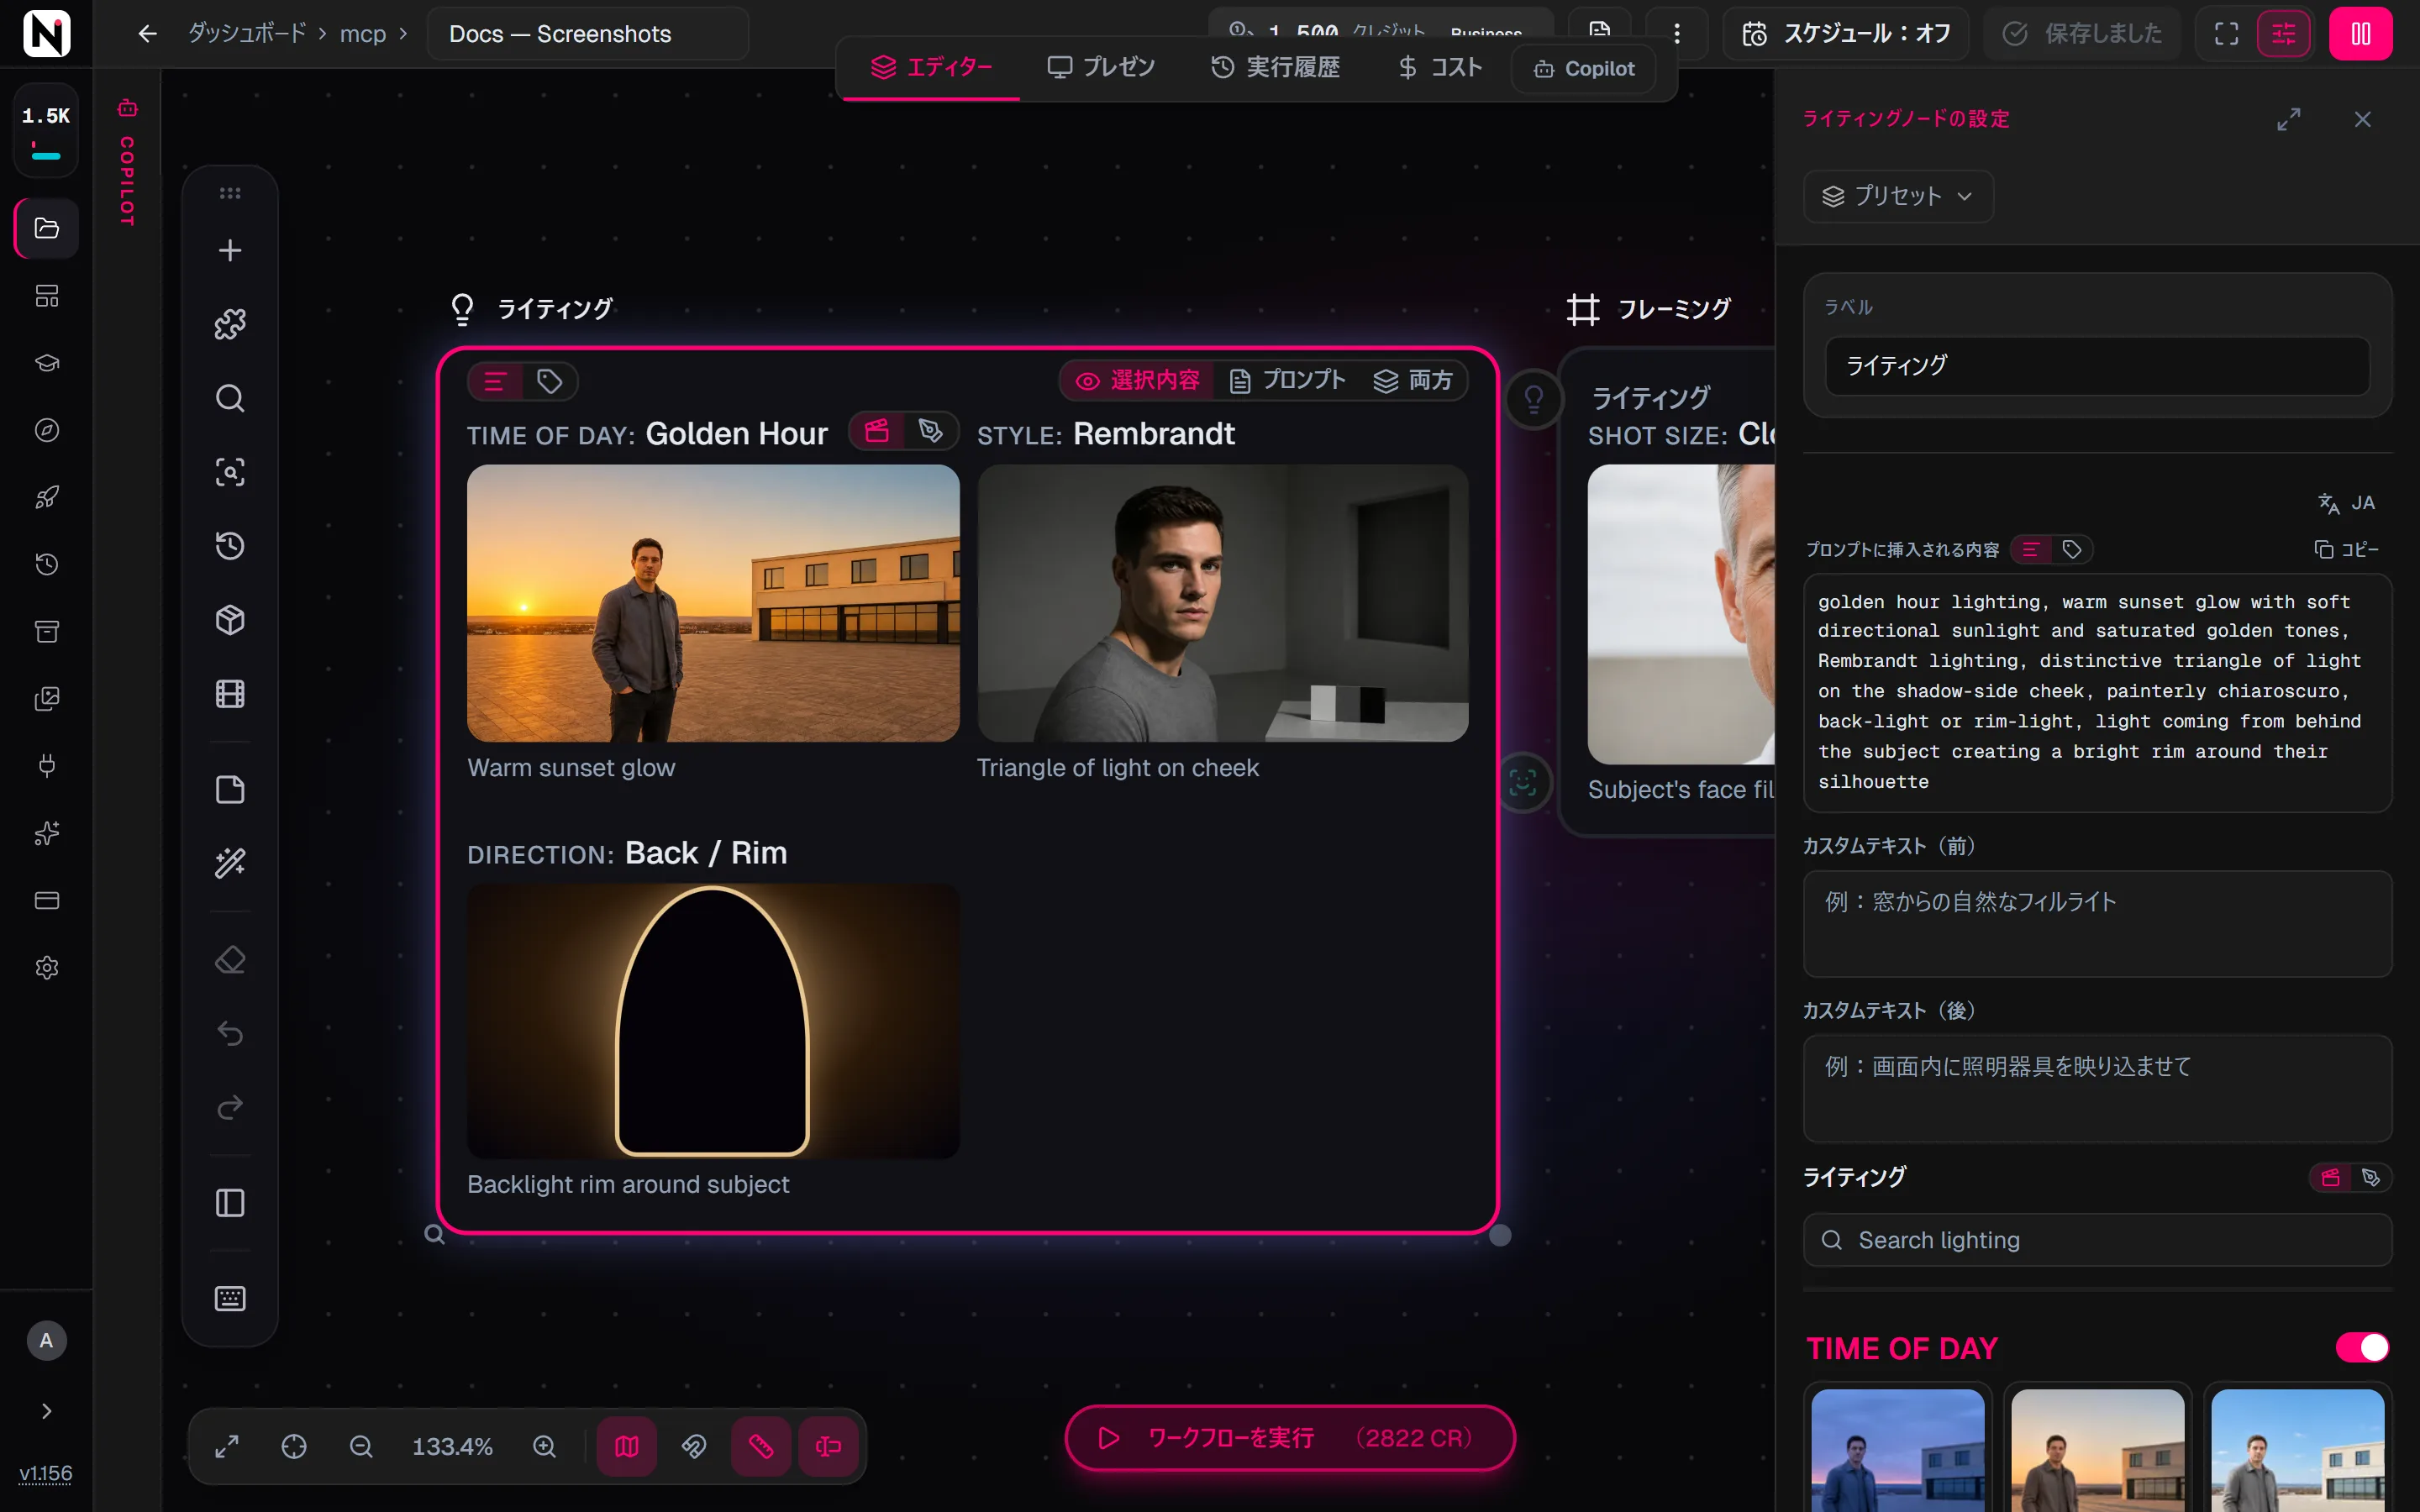Open the puzzle piece integrations tool

coord(230,324)
